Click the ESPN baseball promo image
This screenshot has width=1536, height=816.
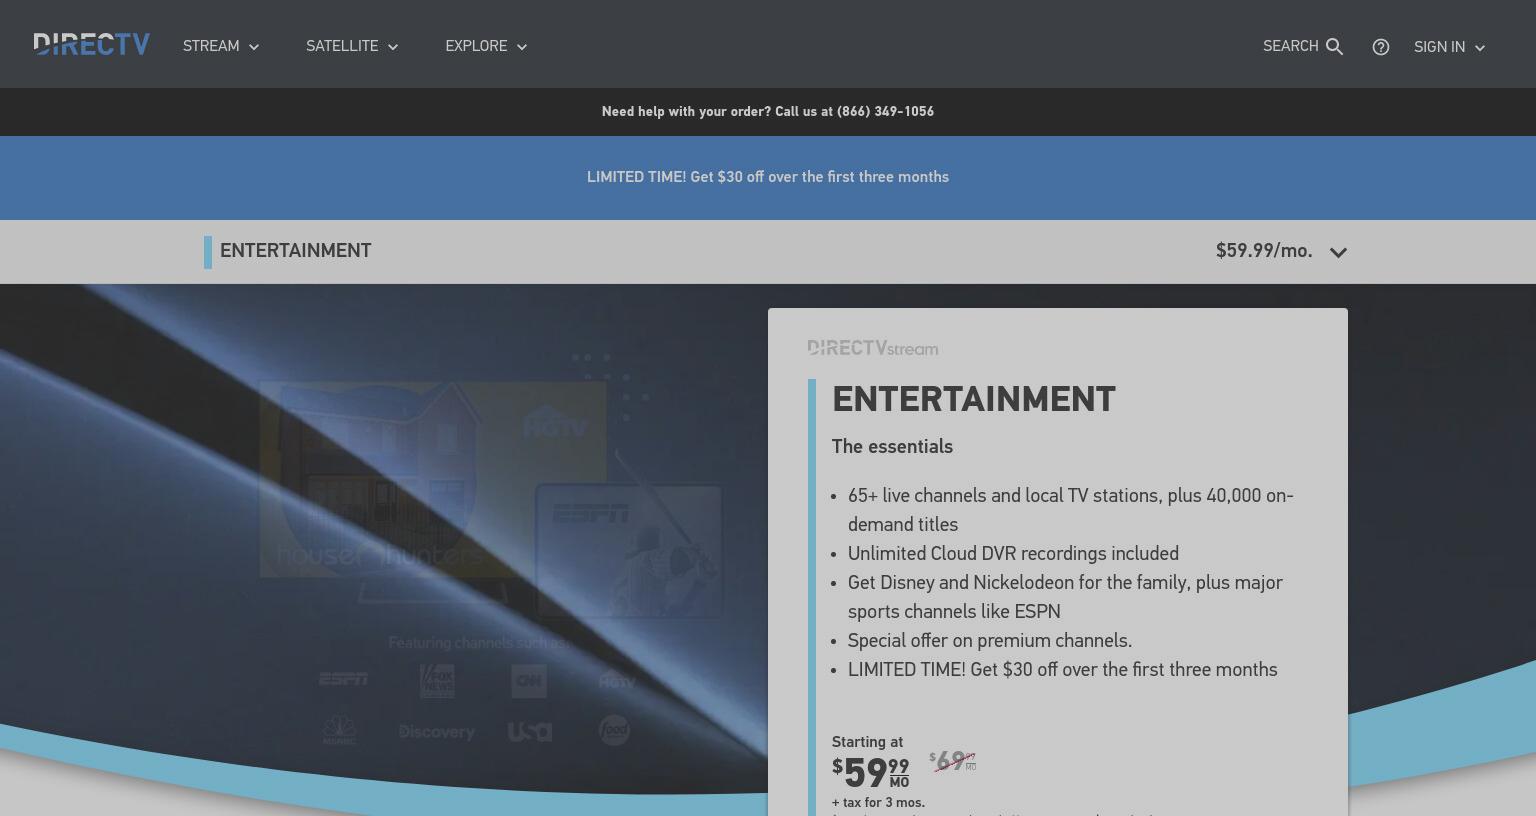click(629, 551)
